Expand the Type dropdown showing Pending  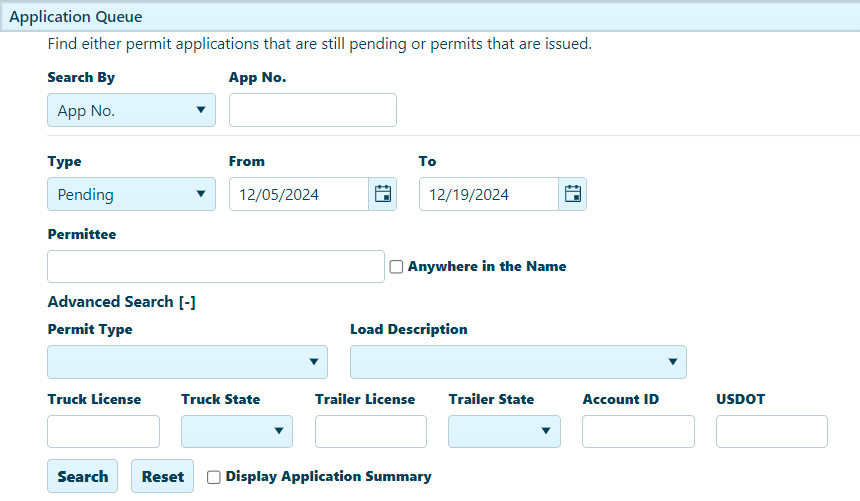[131, 195]
